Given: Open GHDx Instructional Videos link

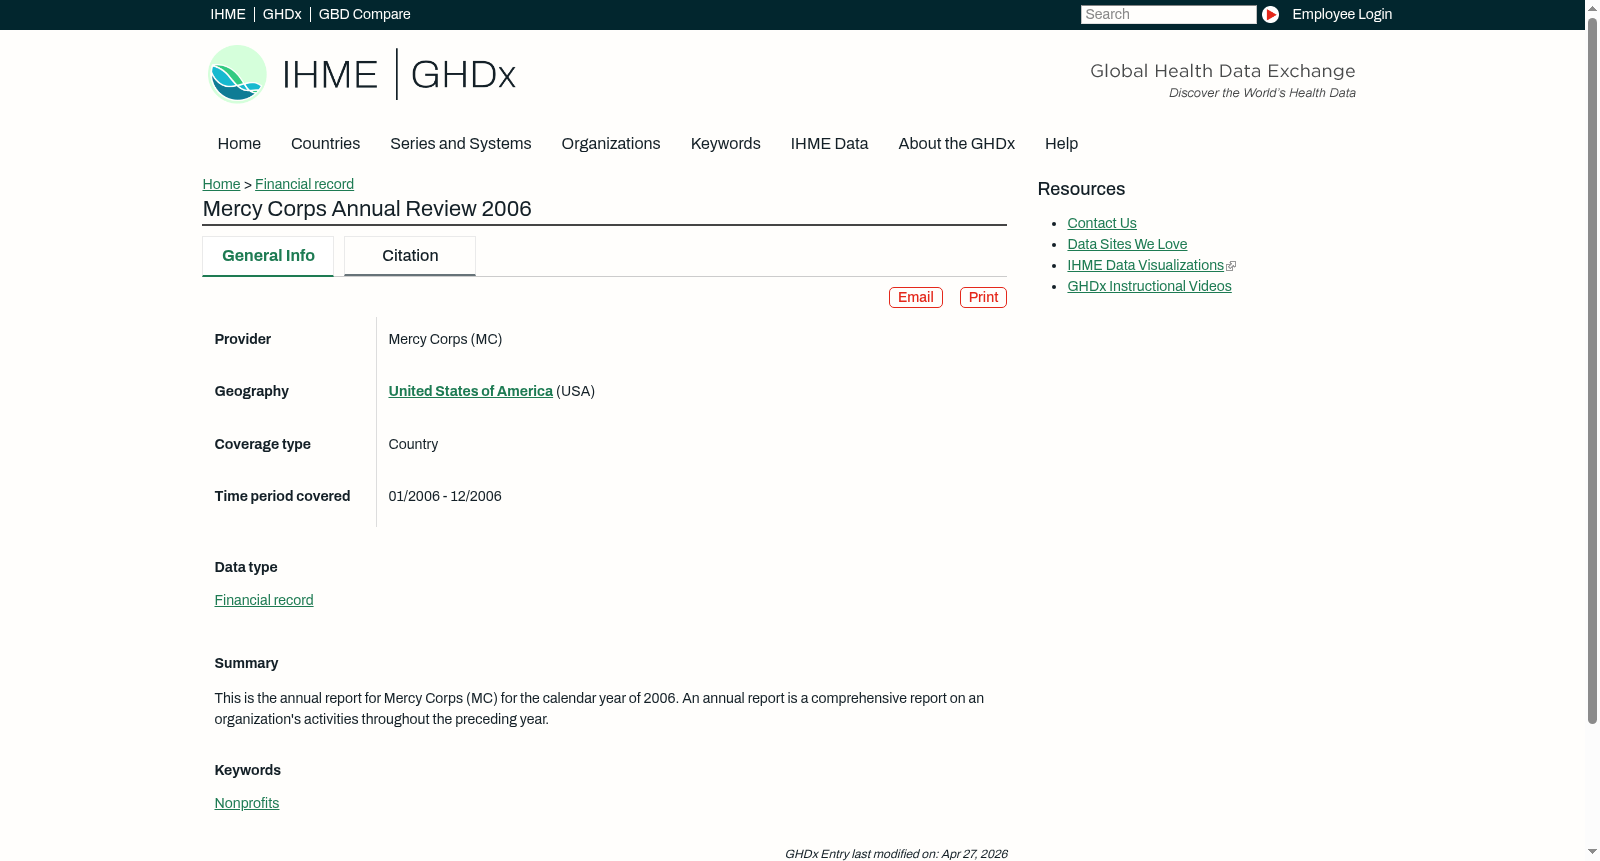Looking at the screenshot, I should coord(1149,286).
